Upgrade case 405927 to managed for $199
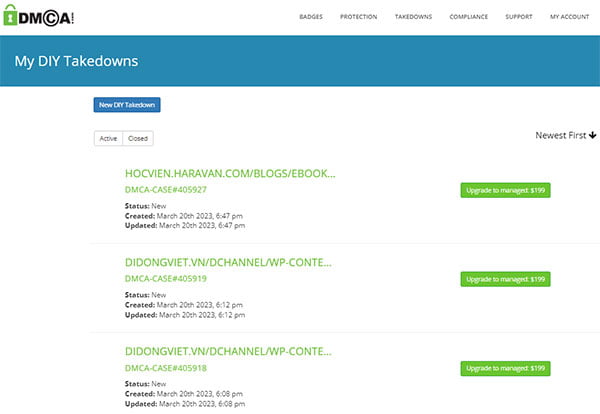The image size is (600, 414). (505, 190)
